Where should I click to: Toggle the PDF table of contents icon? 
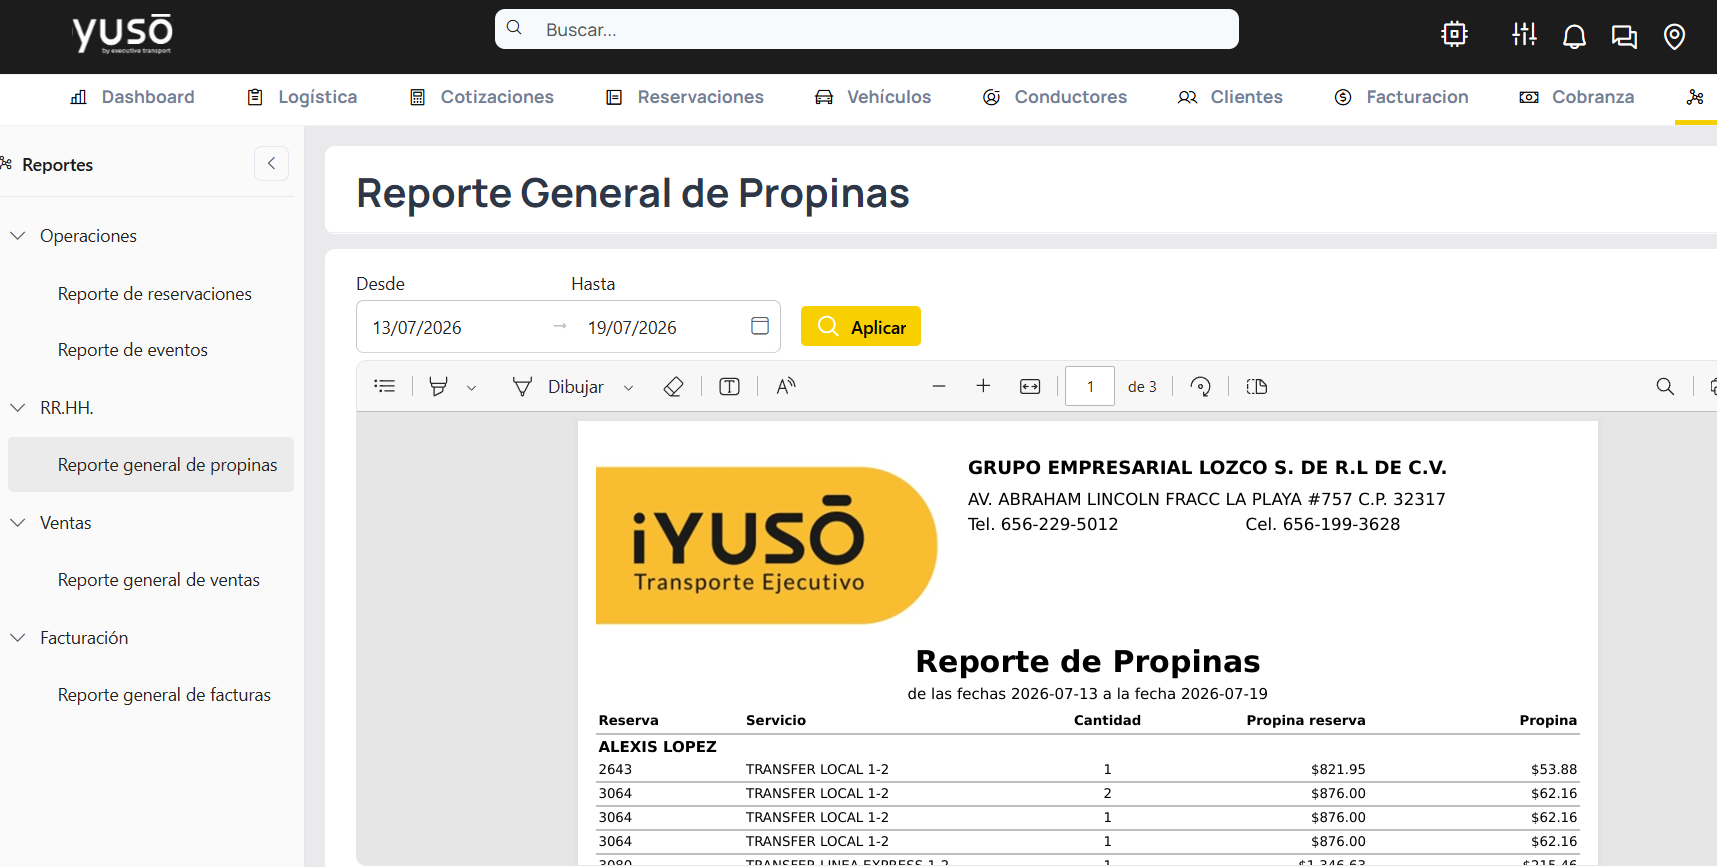[x=385, y=386]
